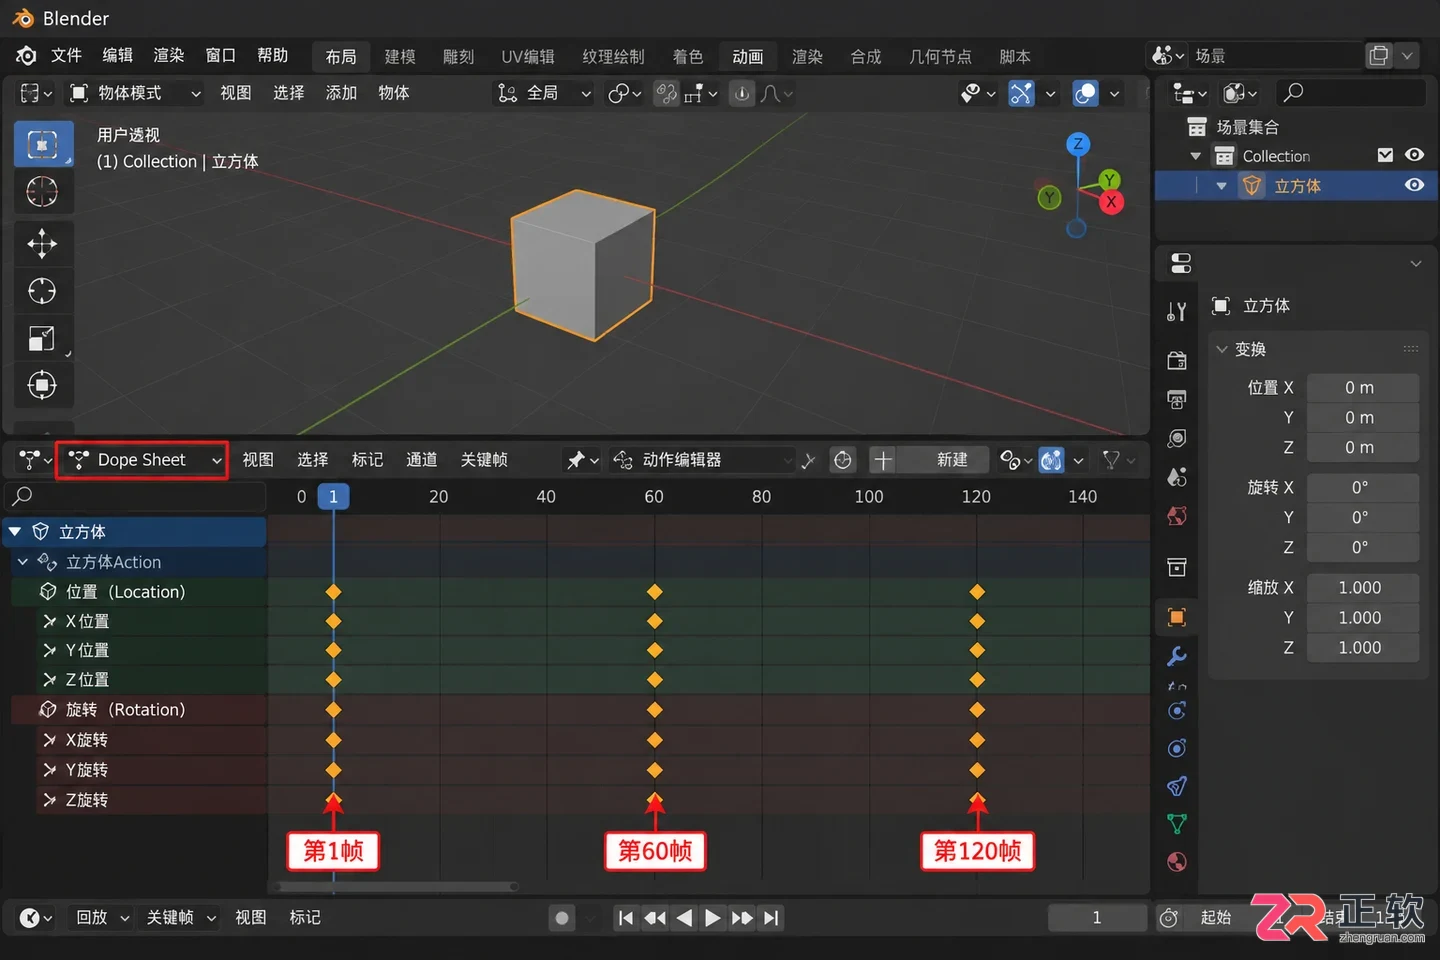Hide the Collection using its eye icon
Image resolution: width=1440 pixels, height=960 pixels.
pyautogui.click(x=1414, y=155)
